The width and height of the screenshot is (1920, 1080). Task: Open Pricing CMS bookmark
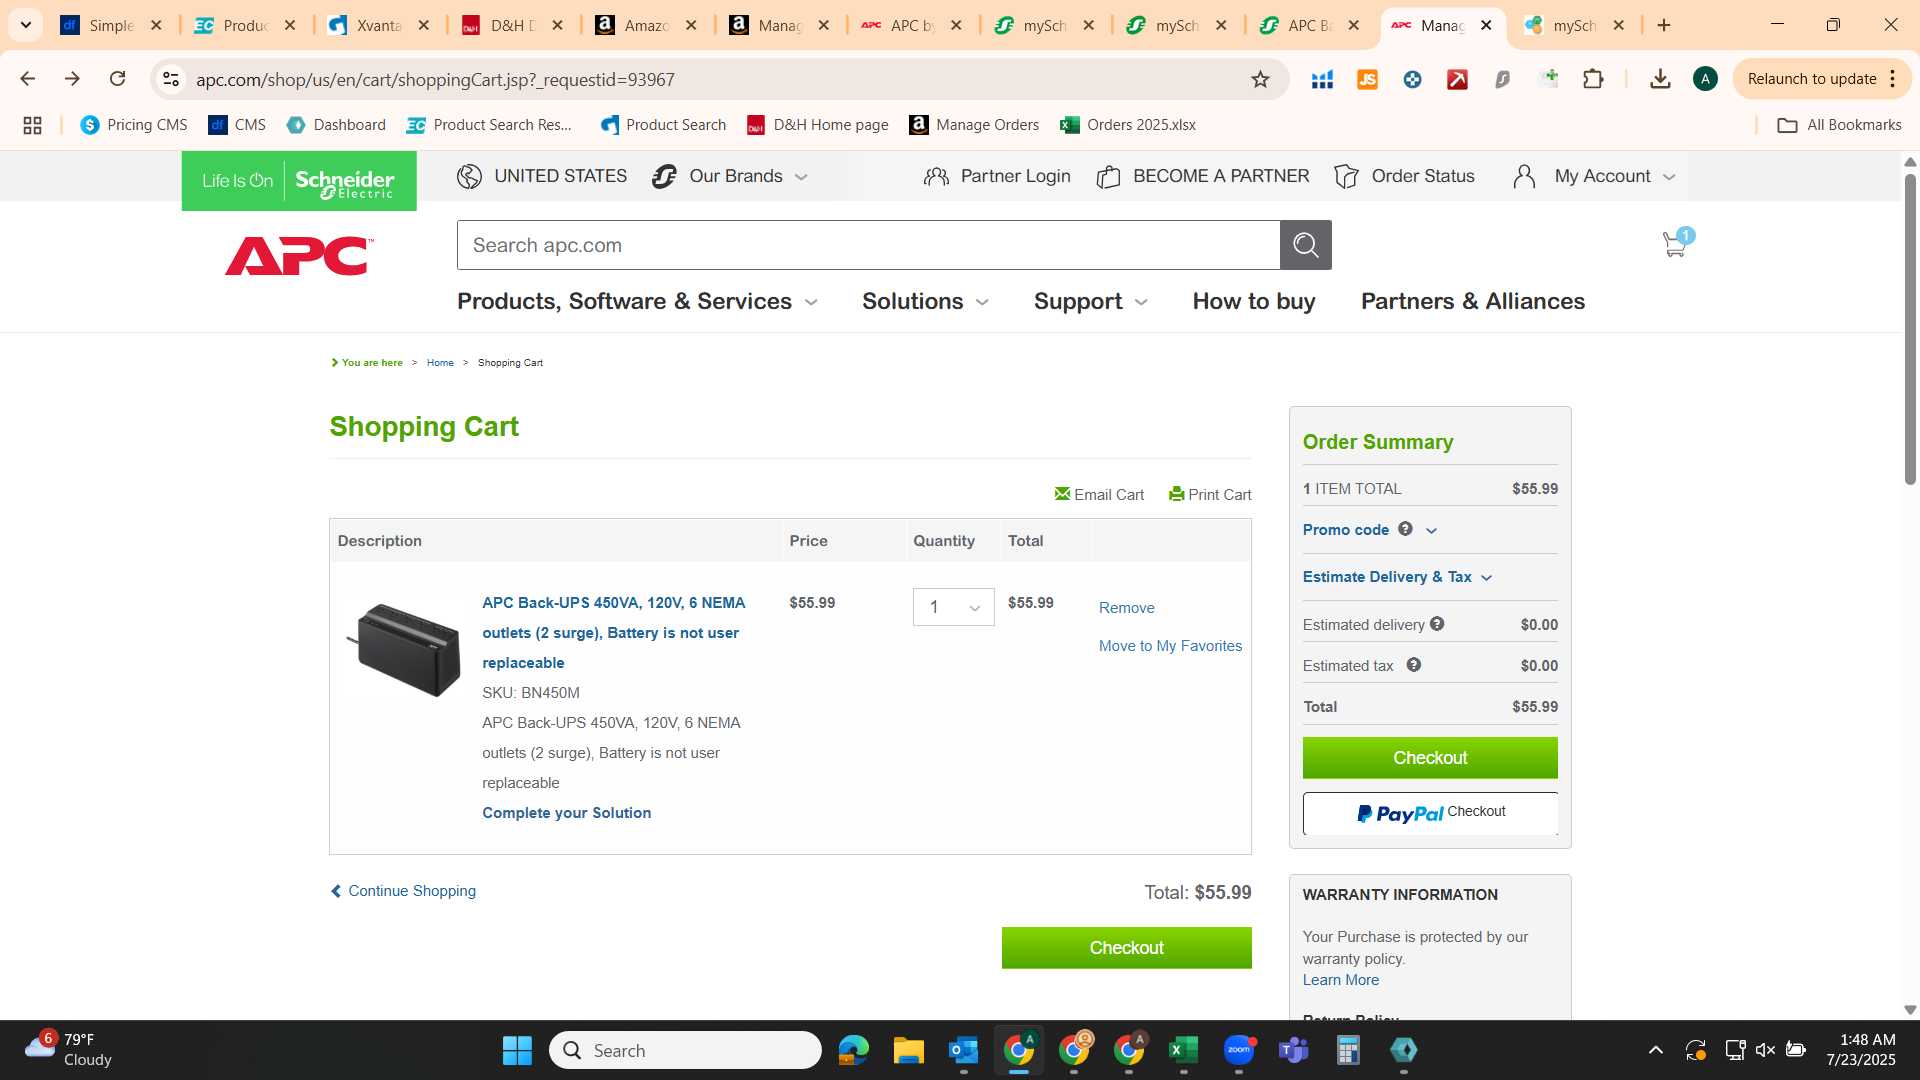(134, 125)
